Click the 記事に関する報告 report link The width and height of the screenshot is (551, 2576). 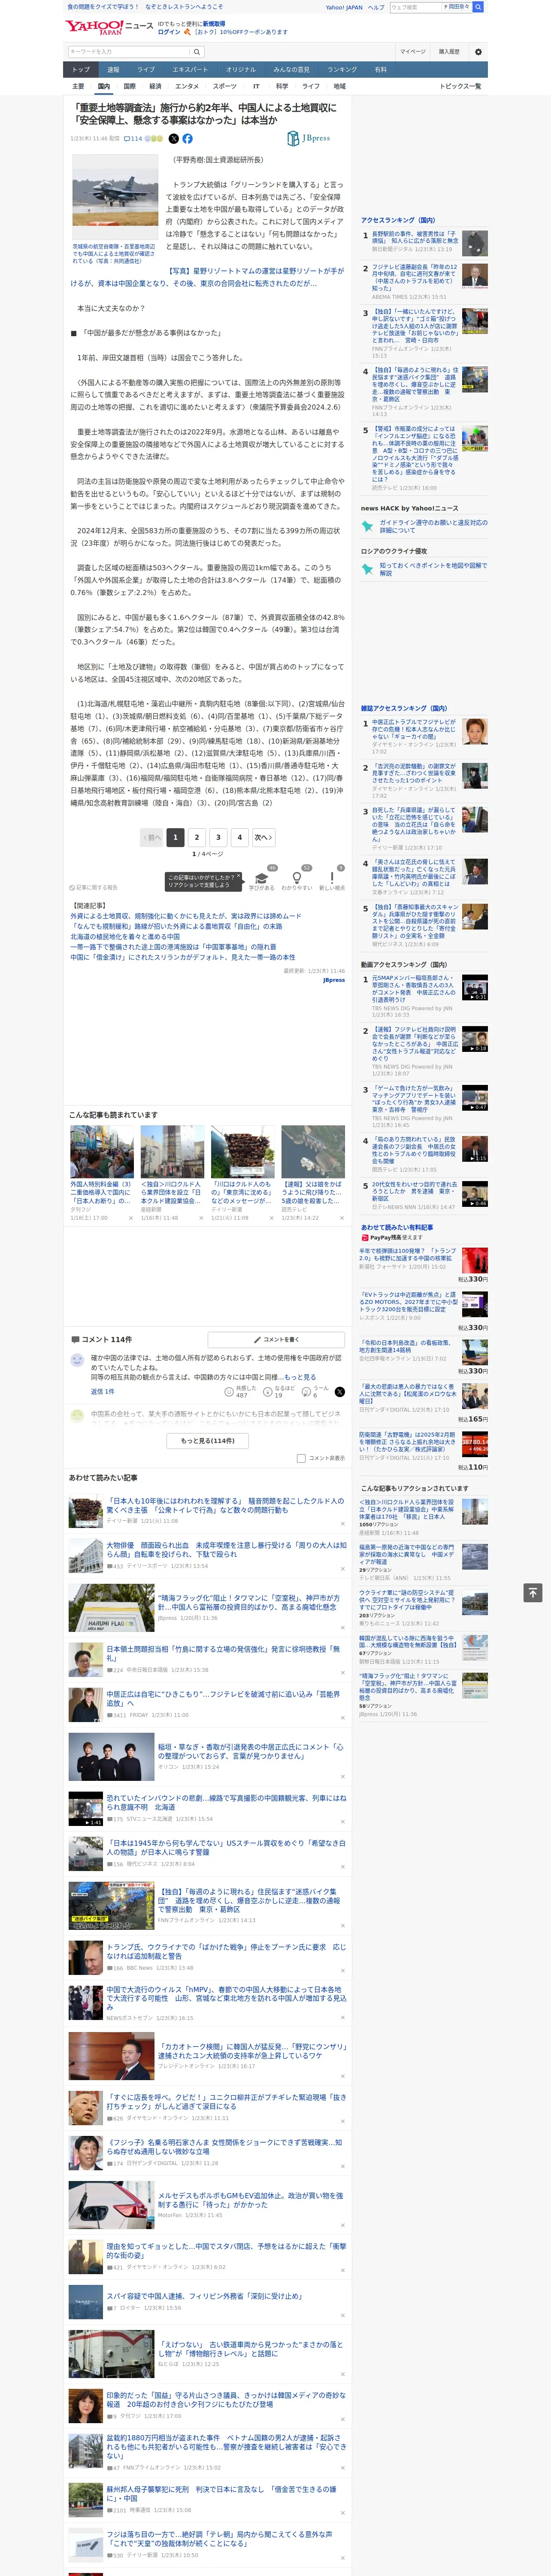93,887
